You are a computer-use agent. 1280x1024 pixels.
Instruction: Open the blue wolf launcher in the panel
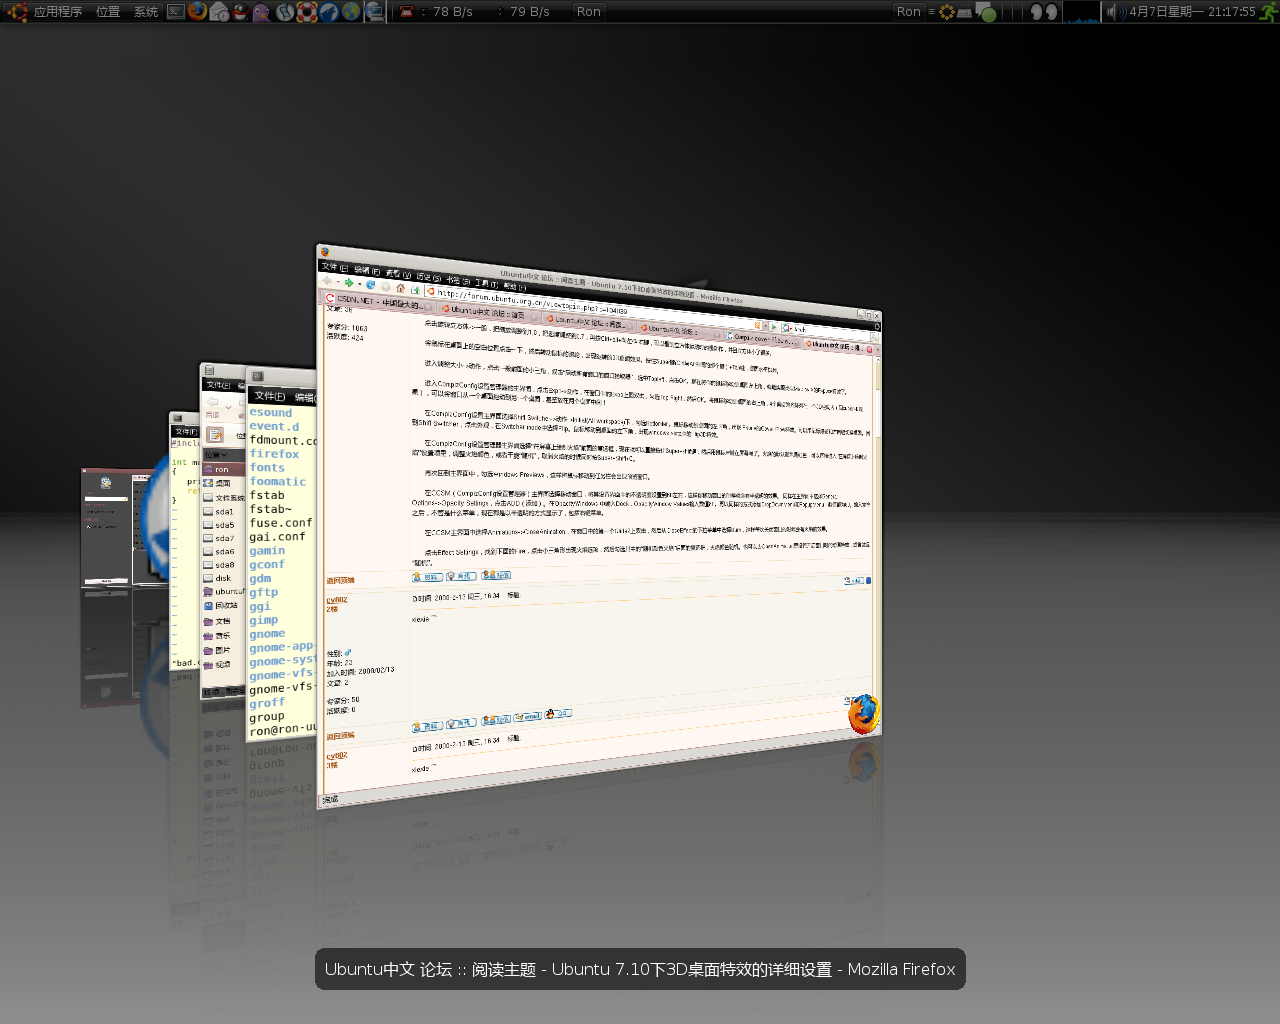pos(329,12)
